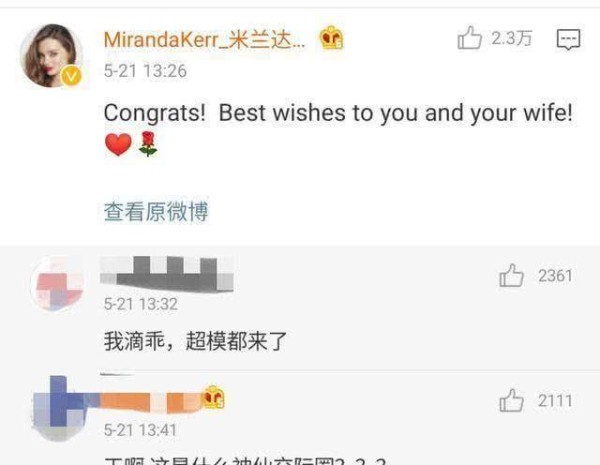Tap the red heart emoji
Viewport: 600px width, 465px height.
118,145
